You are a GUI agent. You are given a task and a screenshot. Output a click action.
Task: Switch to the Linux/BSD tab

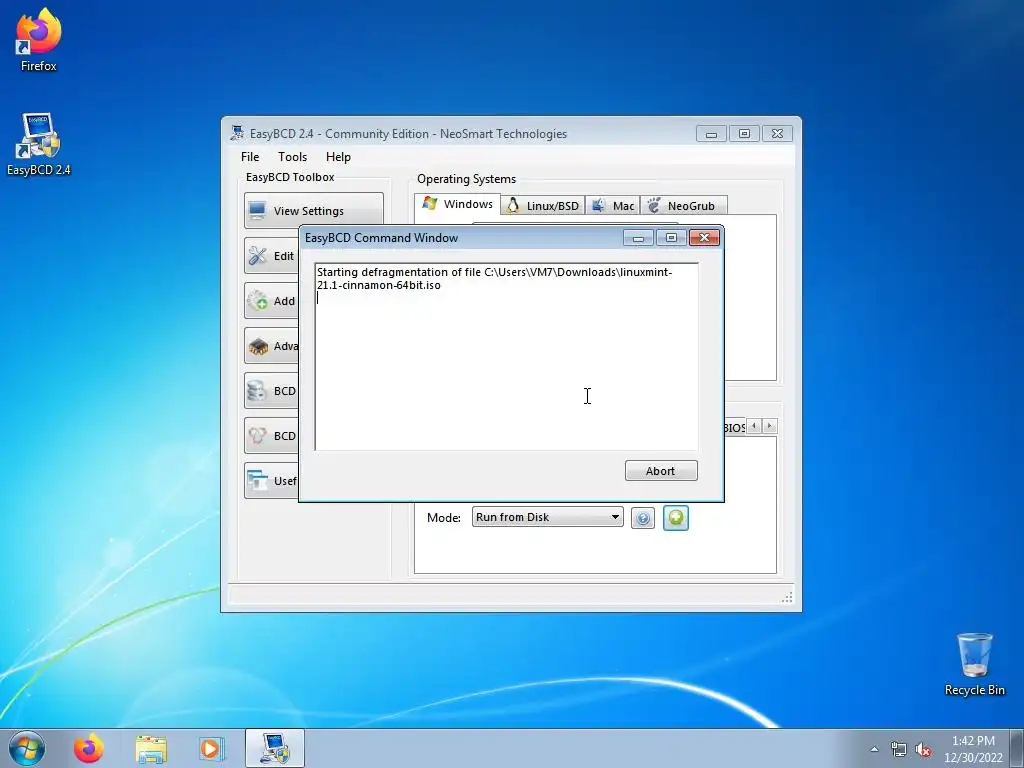543,206
